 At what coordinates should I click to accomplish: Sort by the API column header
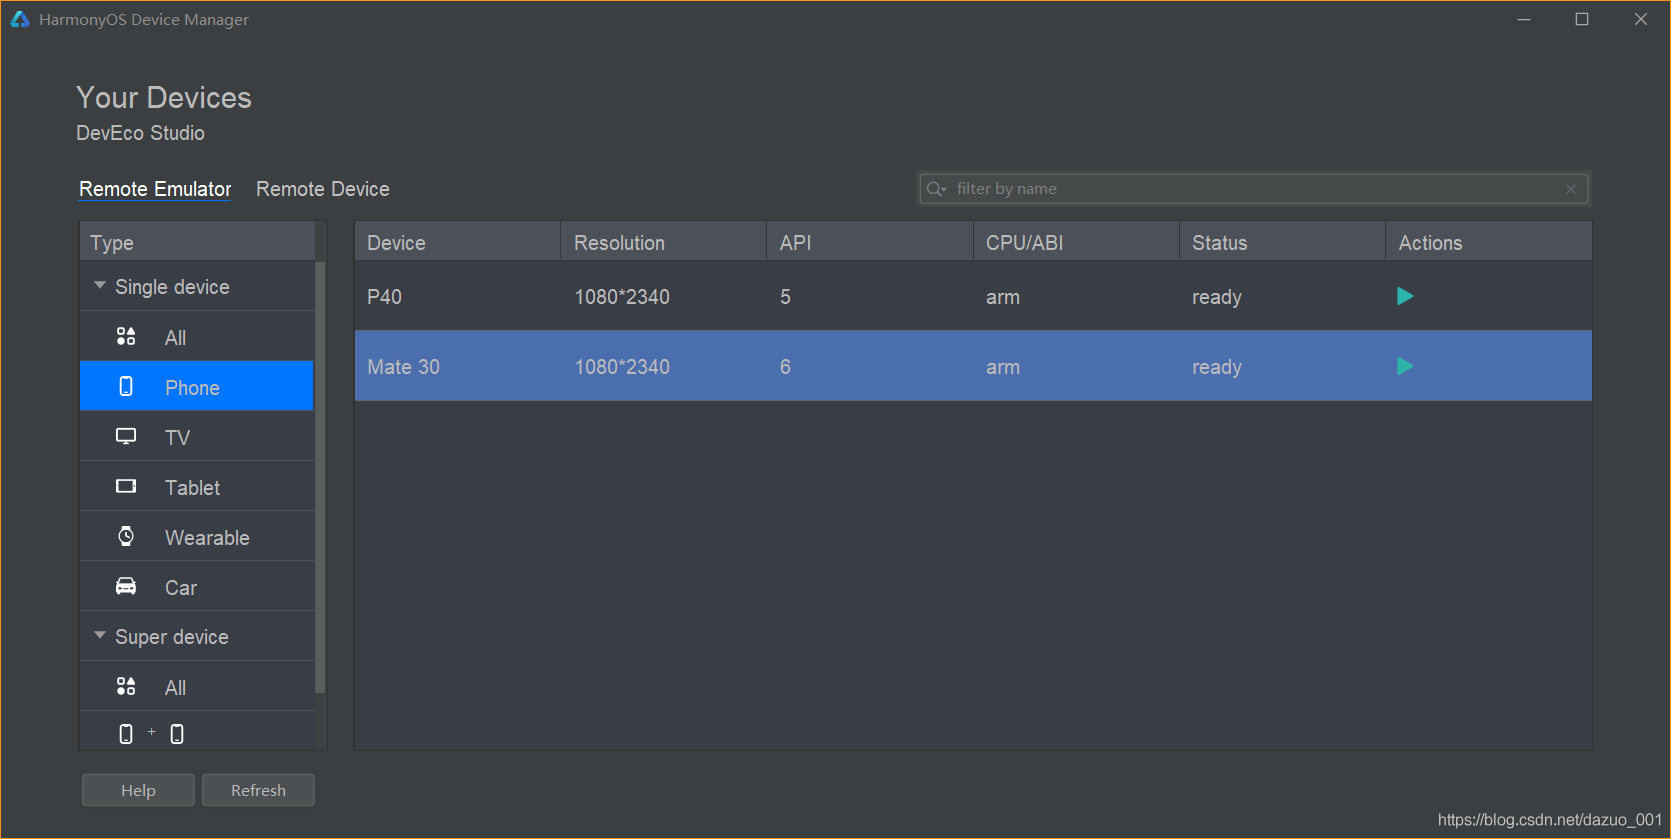pos(870,242)
